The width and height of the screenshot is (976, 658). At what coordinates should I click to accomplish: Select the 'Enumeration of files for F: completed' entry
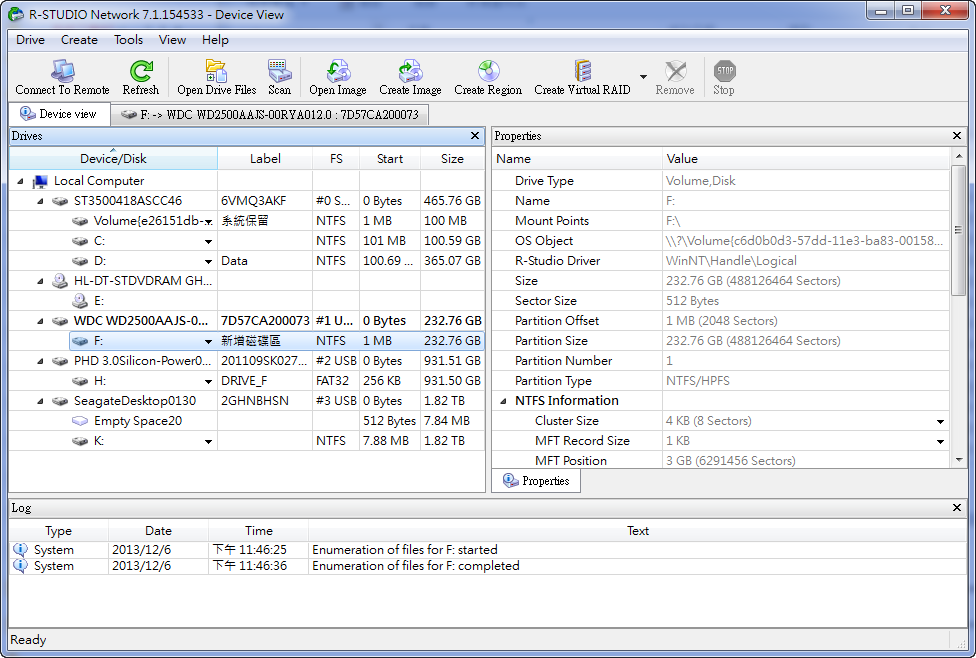pyautogui.click(x=488, y=566)
